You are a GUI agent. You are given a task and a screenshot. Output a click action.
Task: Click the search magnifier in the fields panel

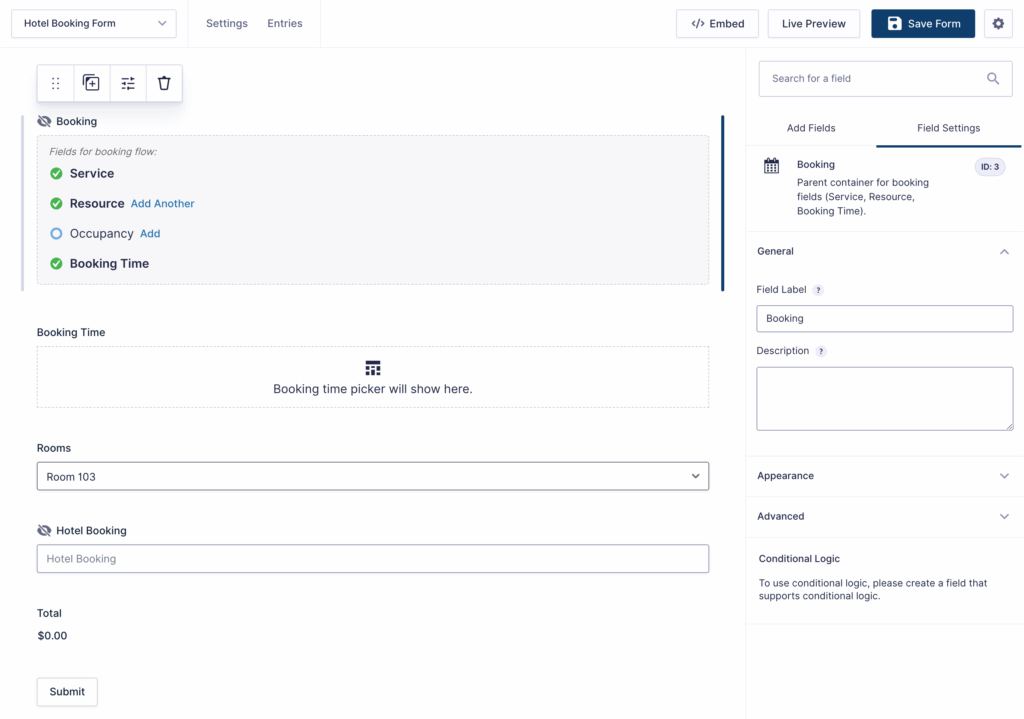pos(993,78)
